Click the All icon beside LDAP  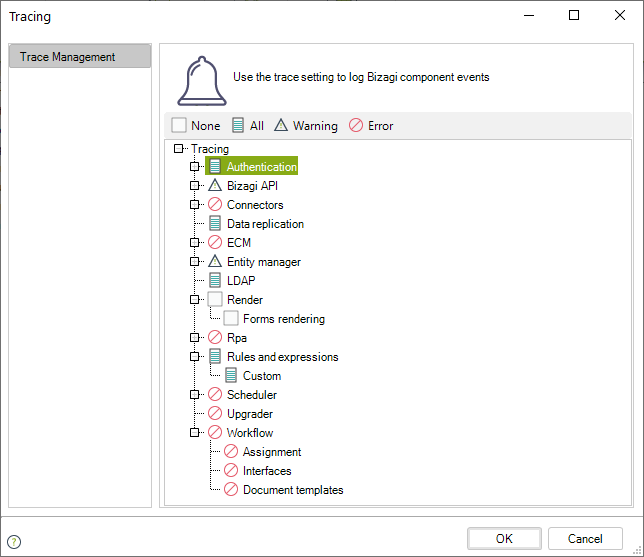(215, 280)
